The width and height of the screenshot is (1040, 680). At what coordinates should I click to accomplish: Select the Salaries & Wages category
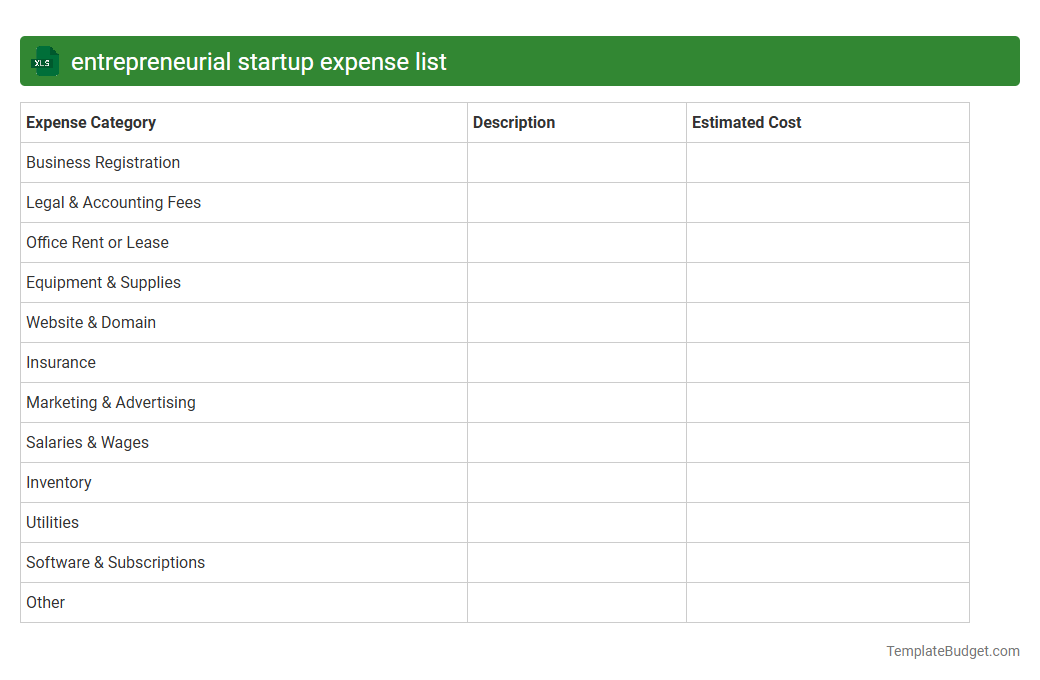[x=87, y=442]
